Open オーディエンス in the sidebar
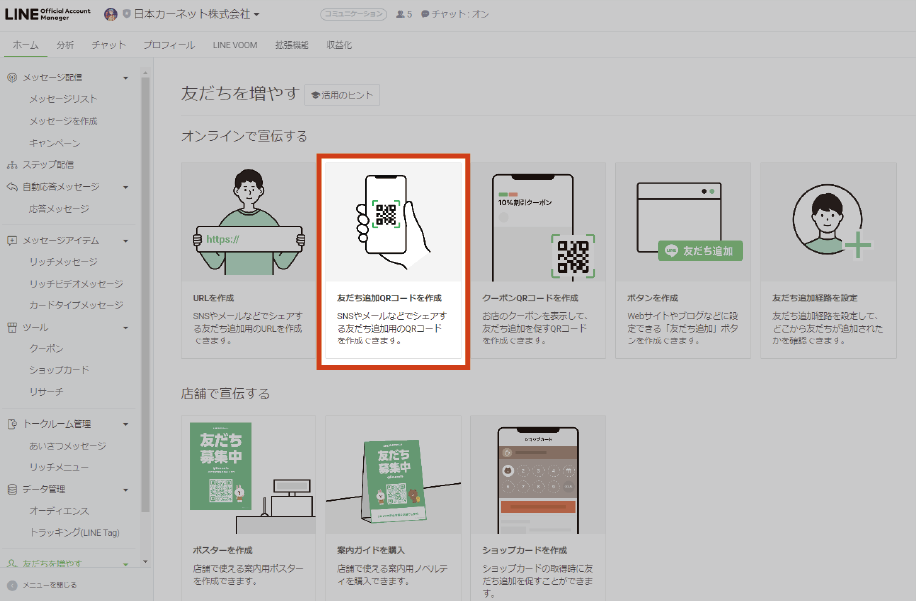 tap(59, 511)
